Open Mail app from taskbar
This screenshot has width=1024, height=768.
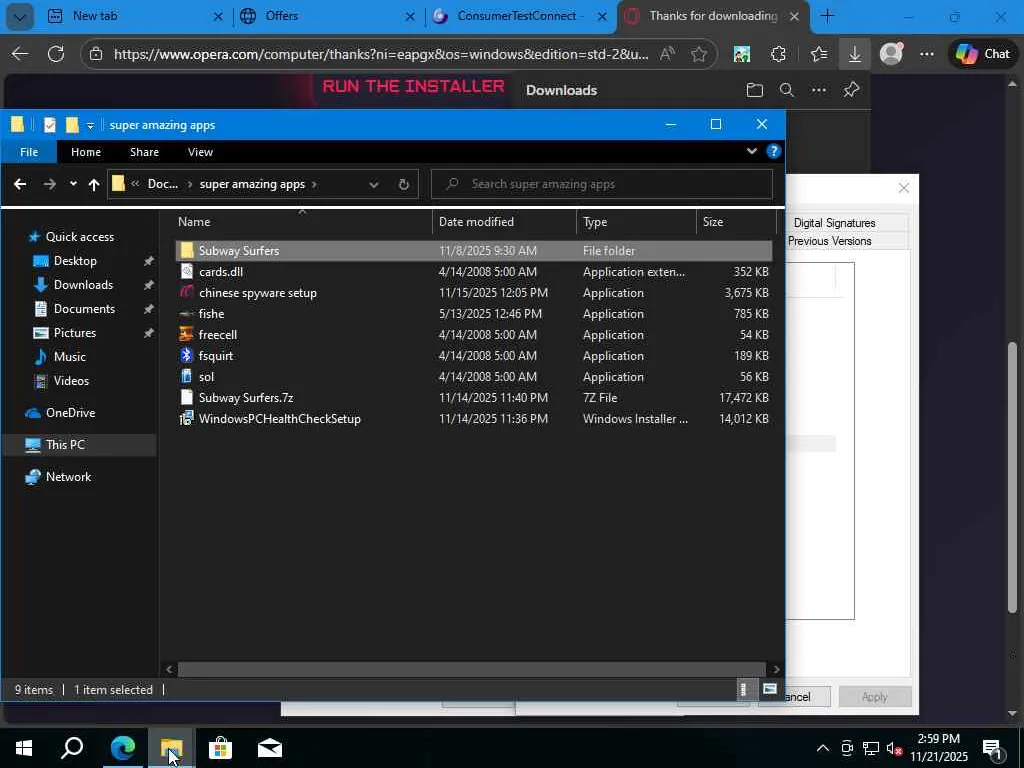point(270,748)
